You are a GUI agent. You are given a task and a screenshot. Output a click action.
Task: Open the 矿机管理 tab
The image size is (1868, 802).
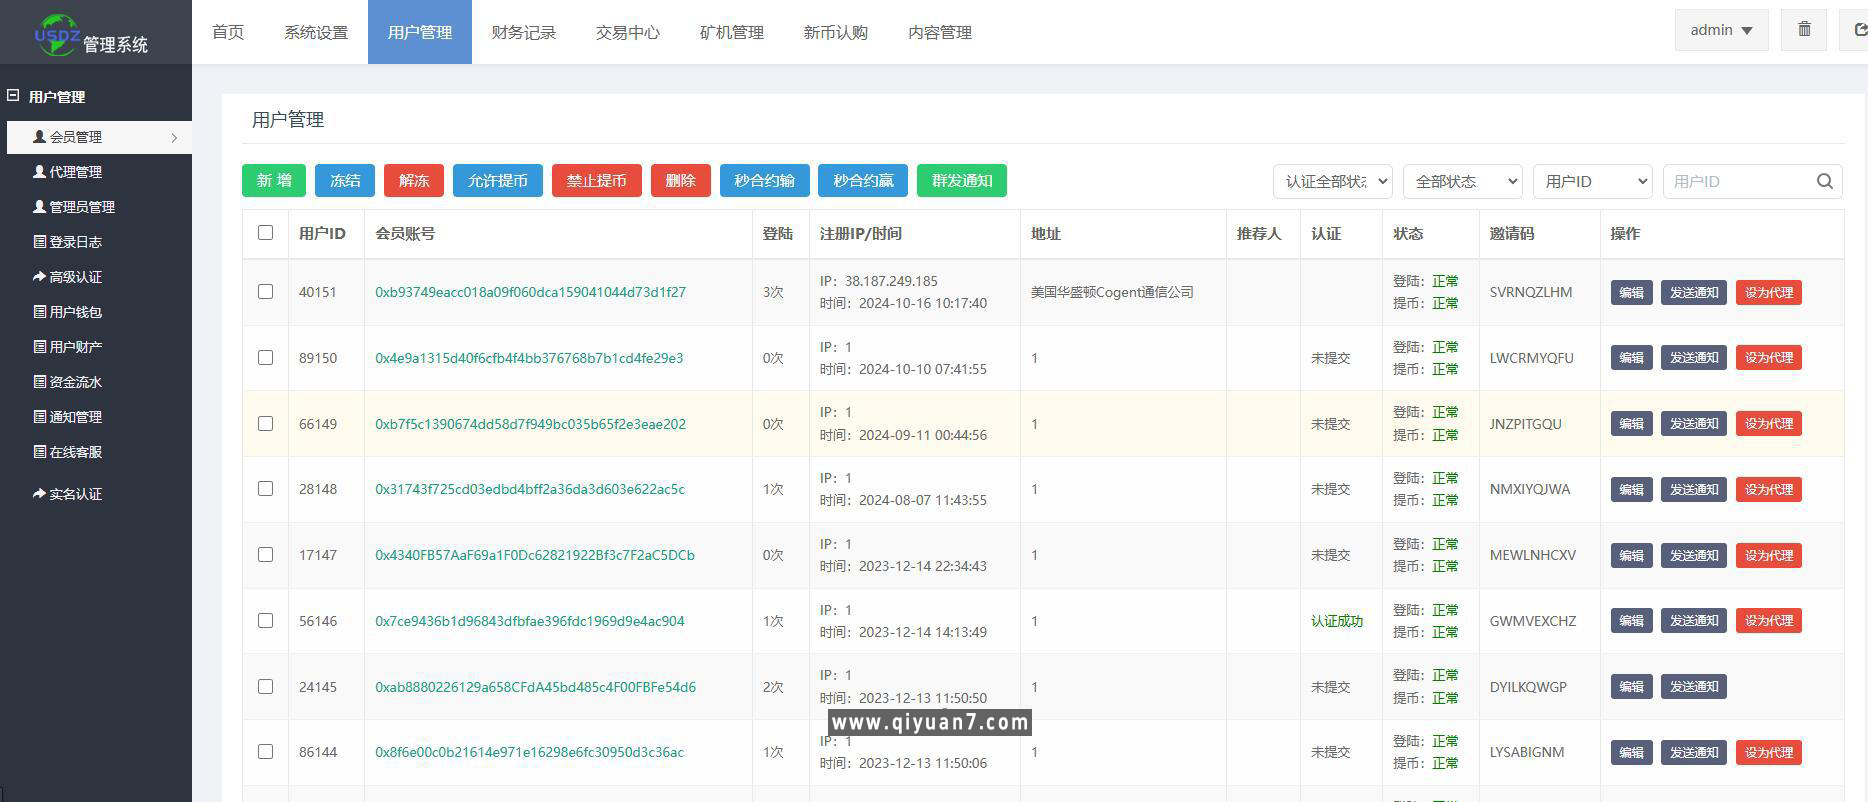[x=731, y=32]
